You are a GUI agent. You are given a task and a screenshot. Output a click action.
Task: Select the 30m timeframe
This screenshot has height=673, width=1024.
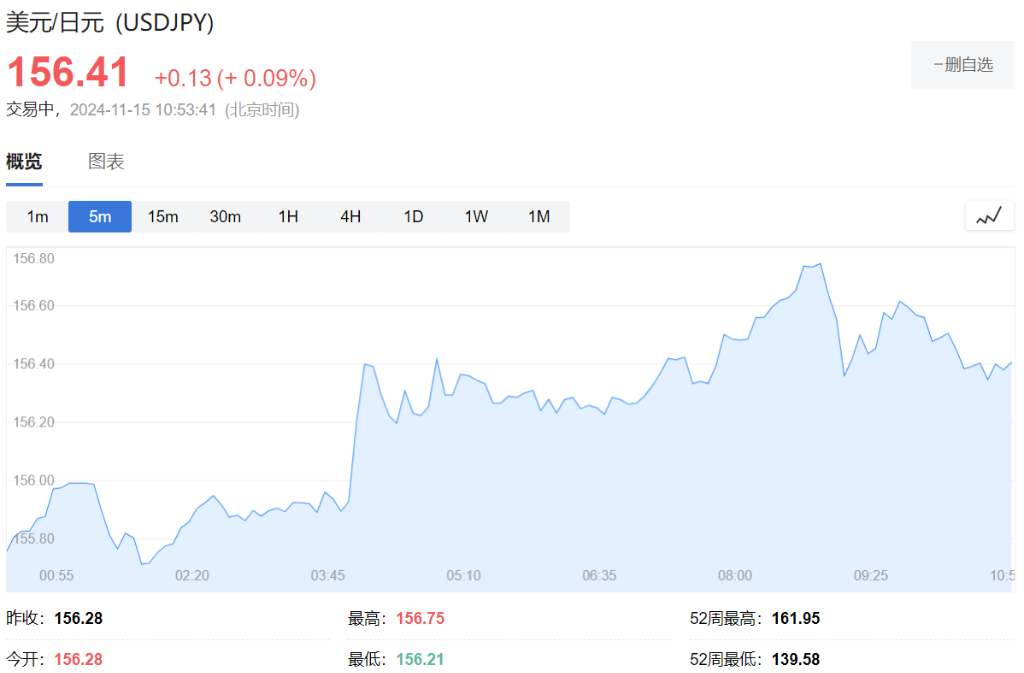(x=225, y=216)
